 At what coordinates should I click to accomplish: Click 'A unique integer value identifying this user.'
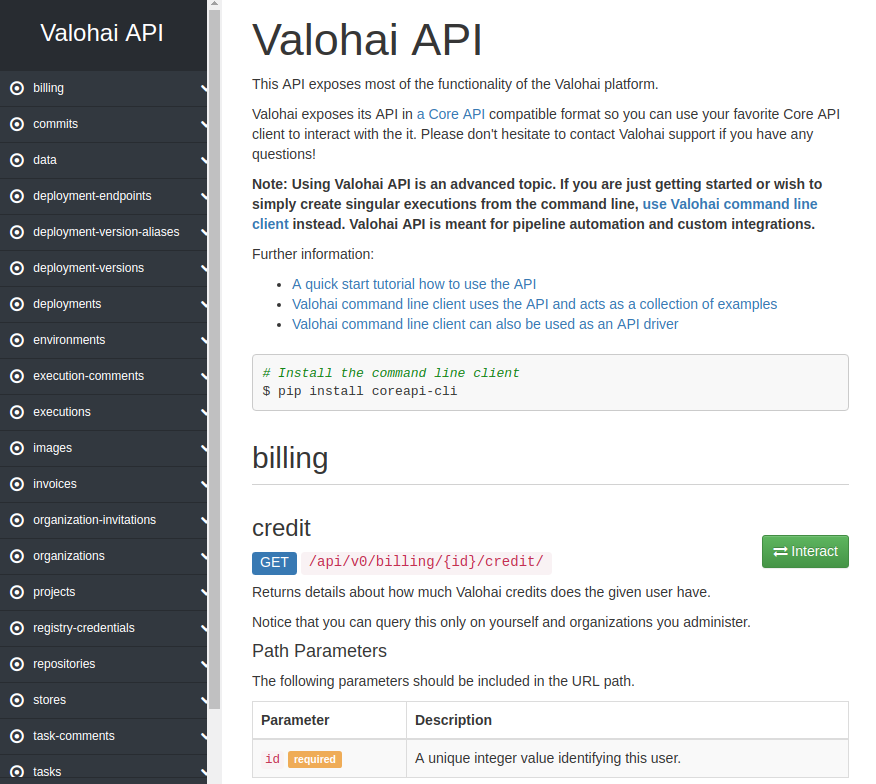(548, 758)
